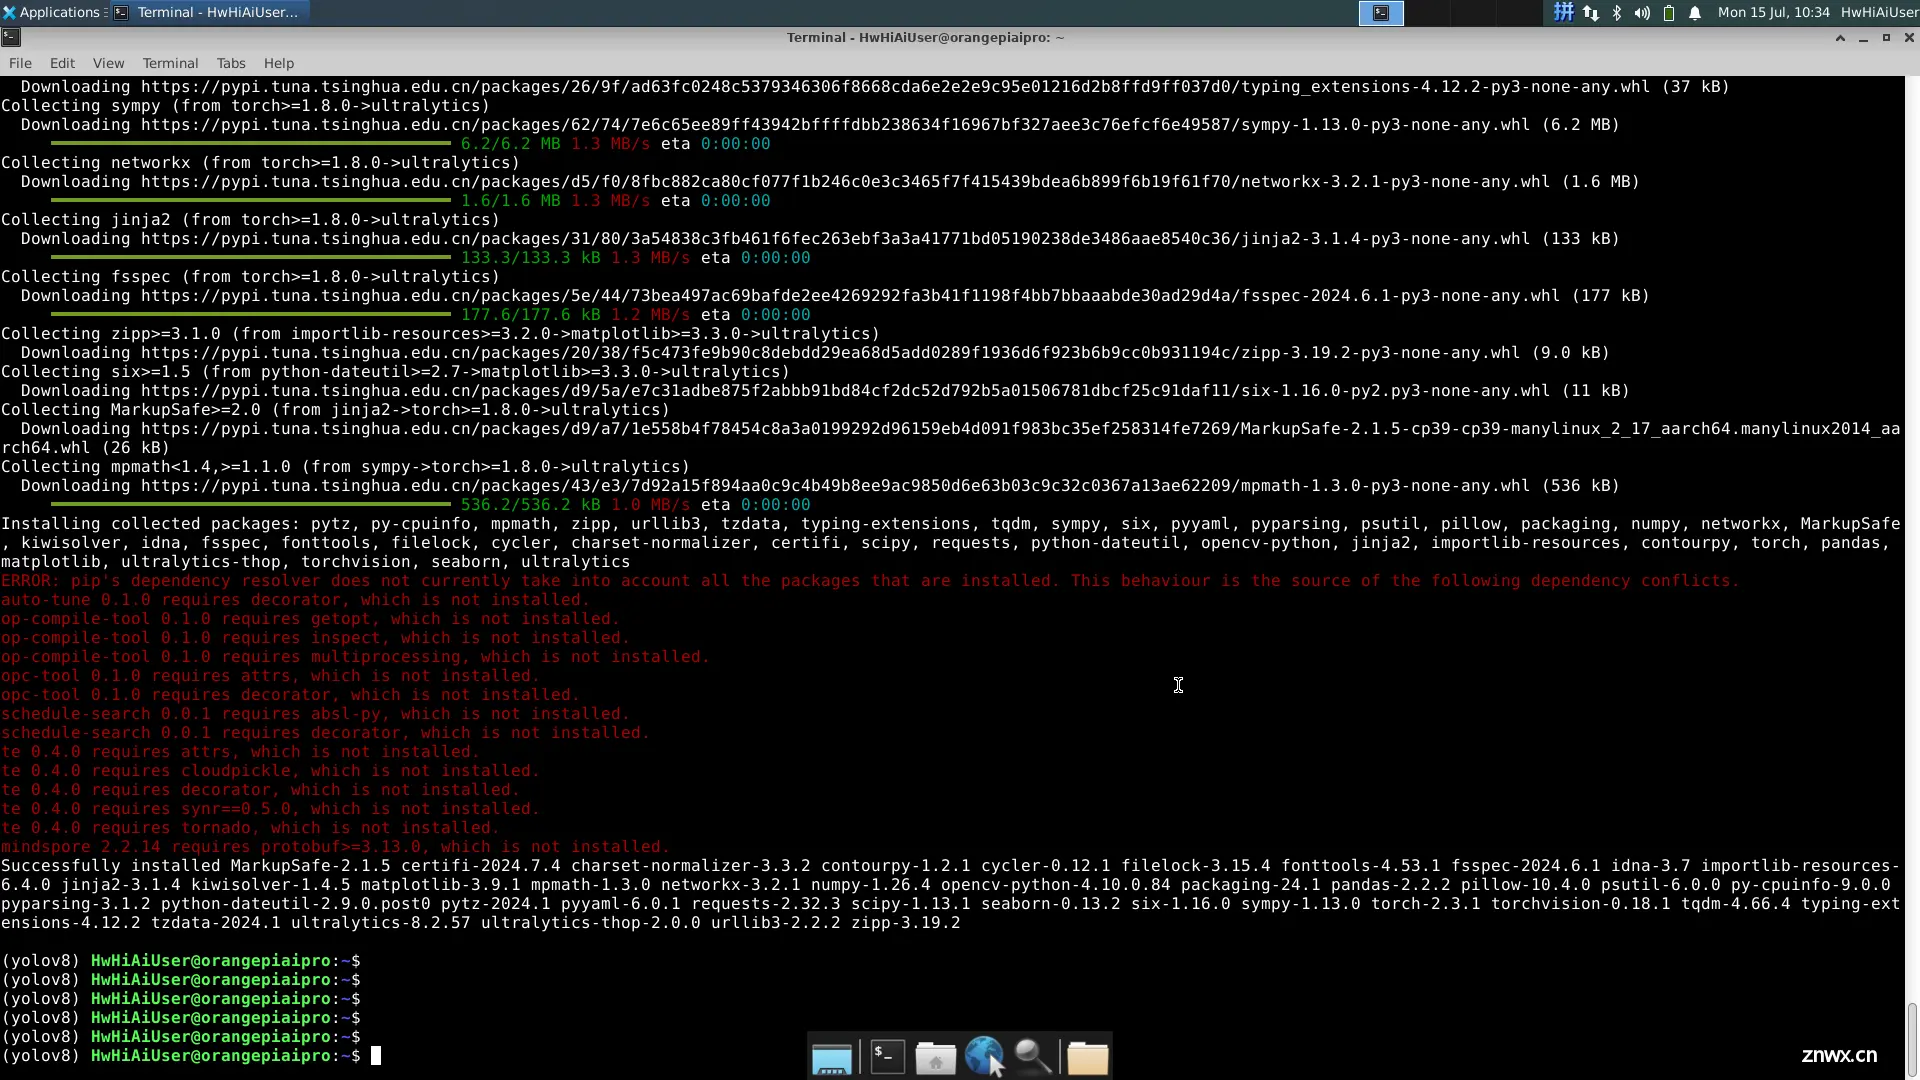Open the network connections tray icon

pyautogui.click(x=1590, y=12)
